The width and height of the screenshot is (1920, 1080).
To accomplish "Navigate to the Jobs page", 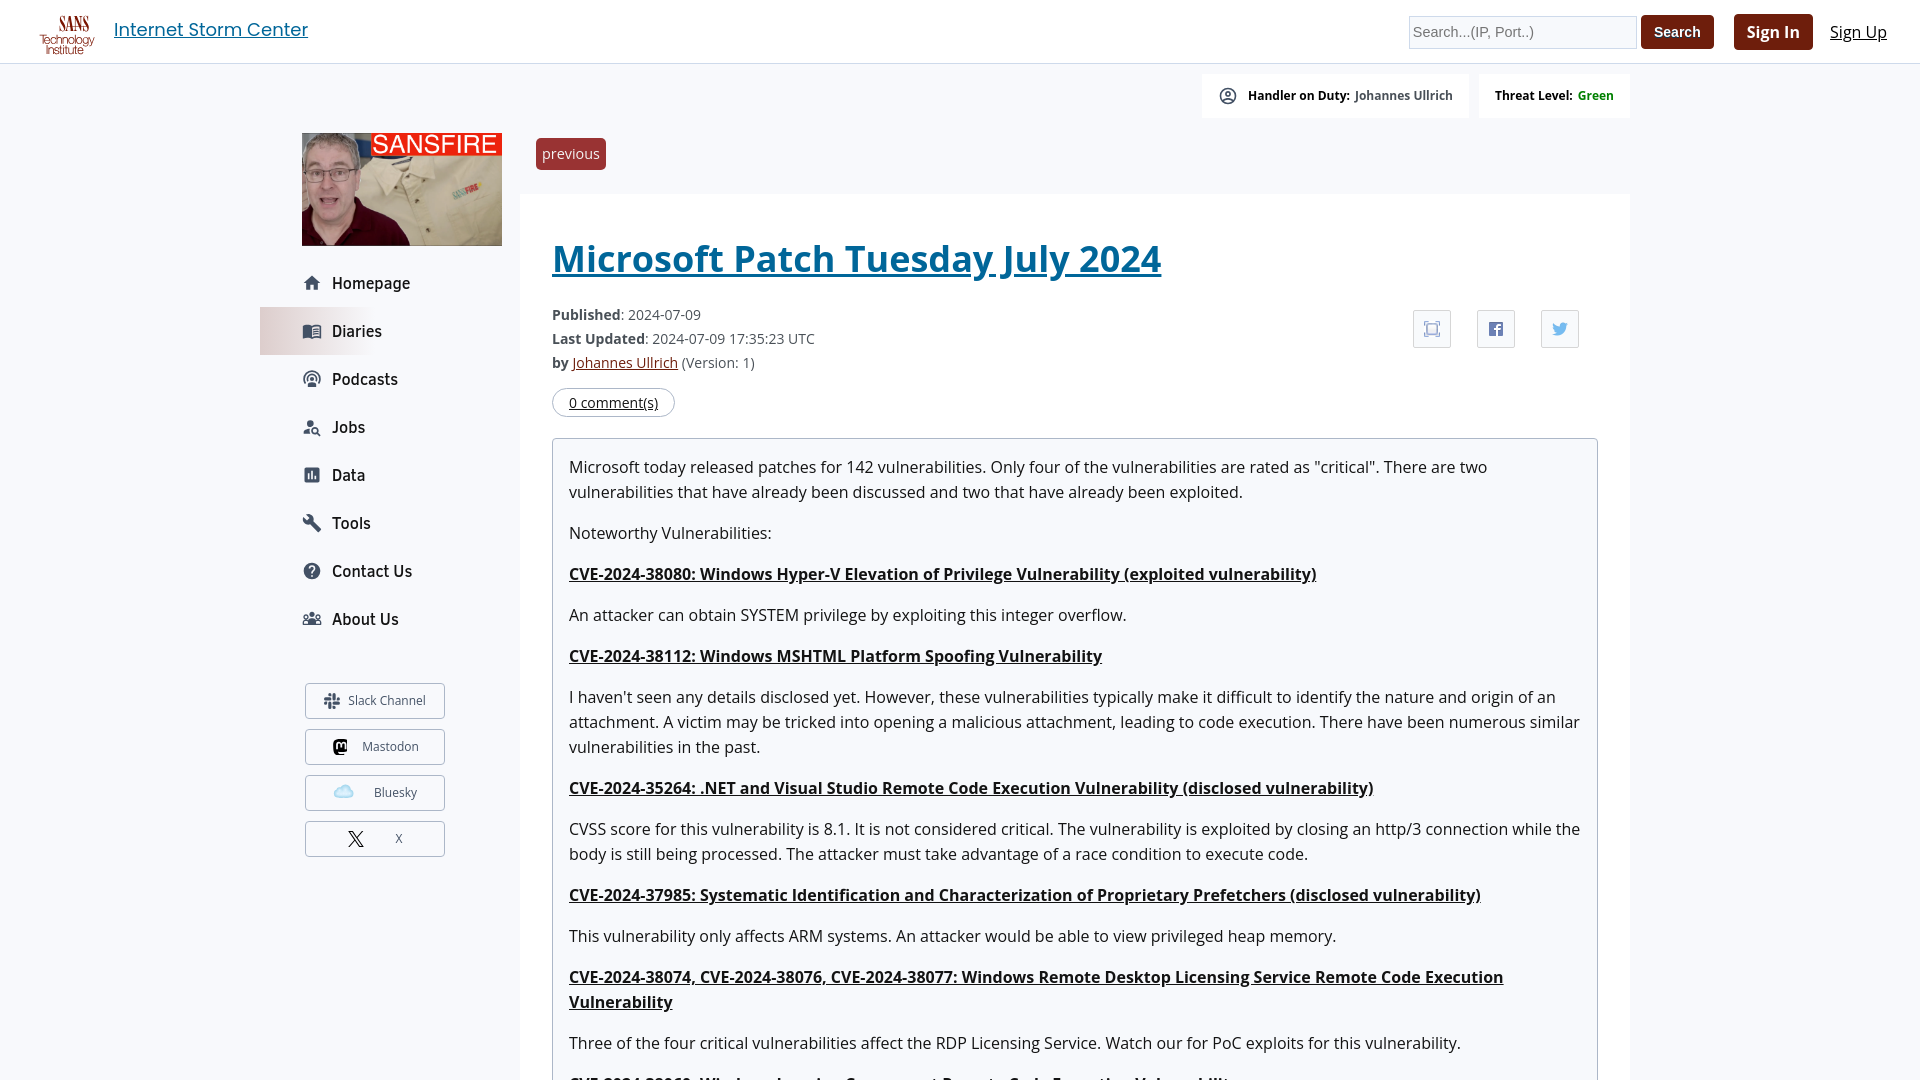I will click(348, 427).
